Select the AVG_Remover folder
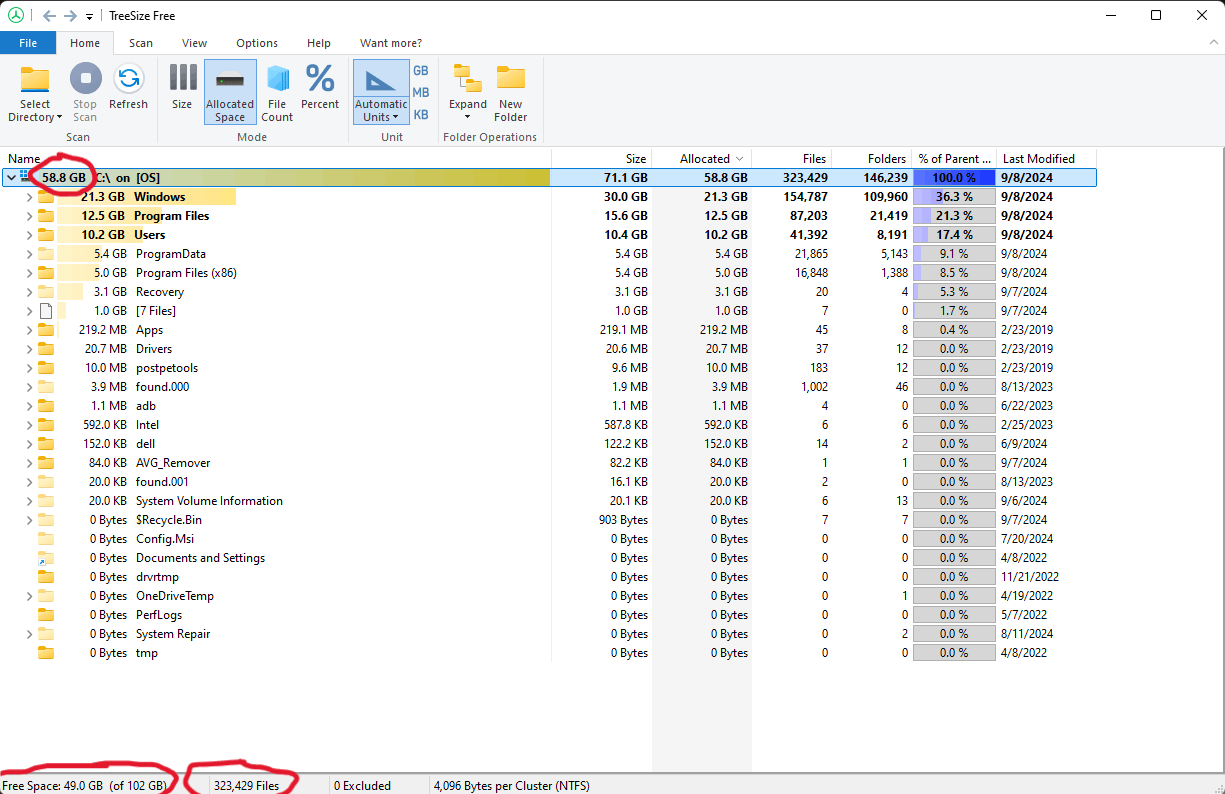The image size is (1225, 794). pyautogui.click(x=549, y=463)
